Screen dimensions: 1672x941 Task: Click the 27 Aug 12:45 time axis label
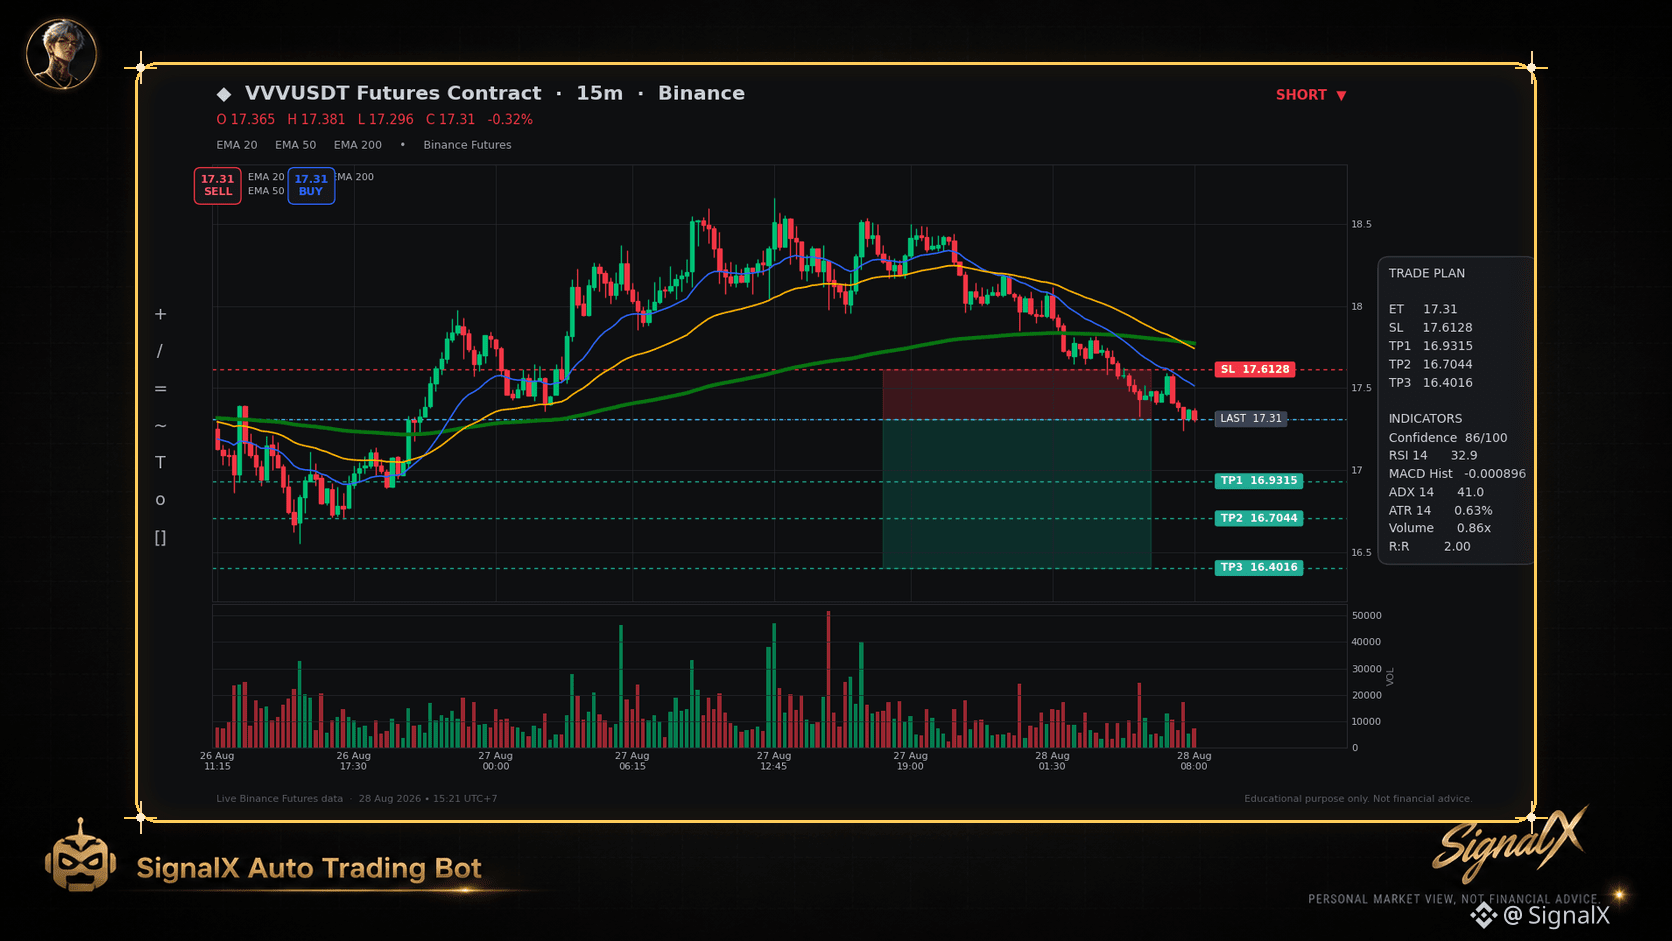[x=774, y=761]
